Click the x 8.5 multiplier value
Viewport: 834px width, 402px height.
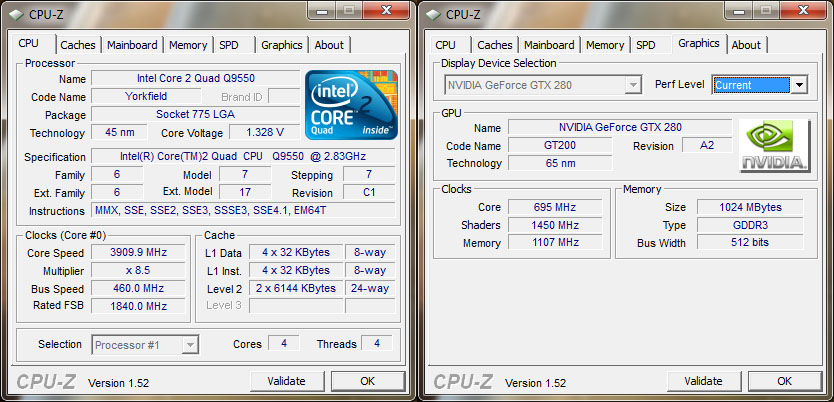point(138,271)
